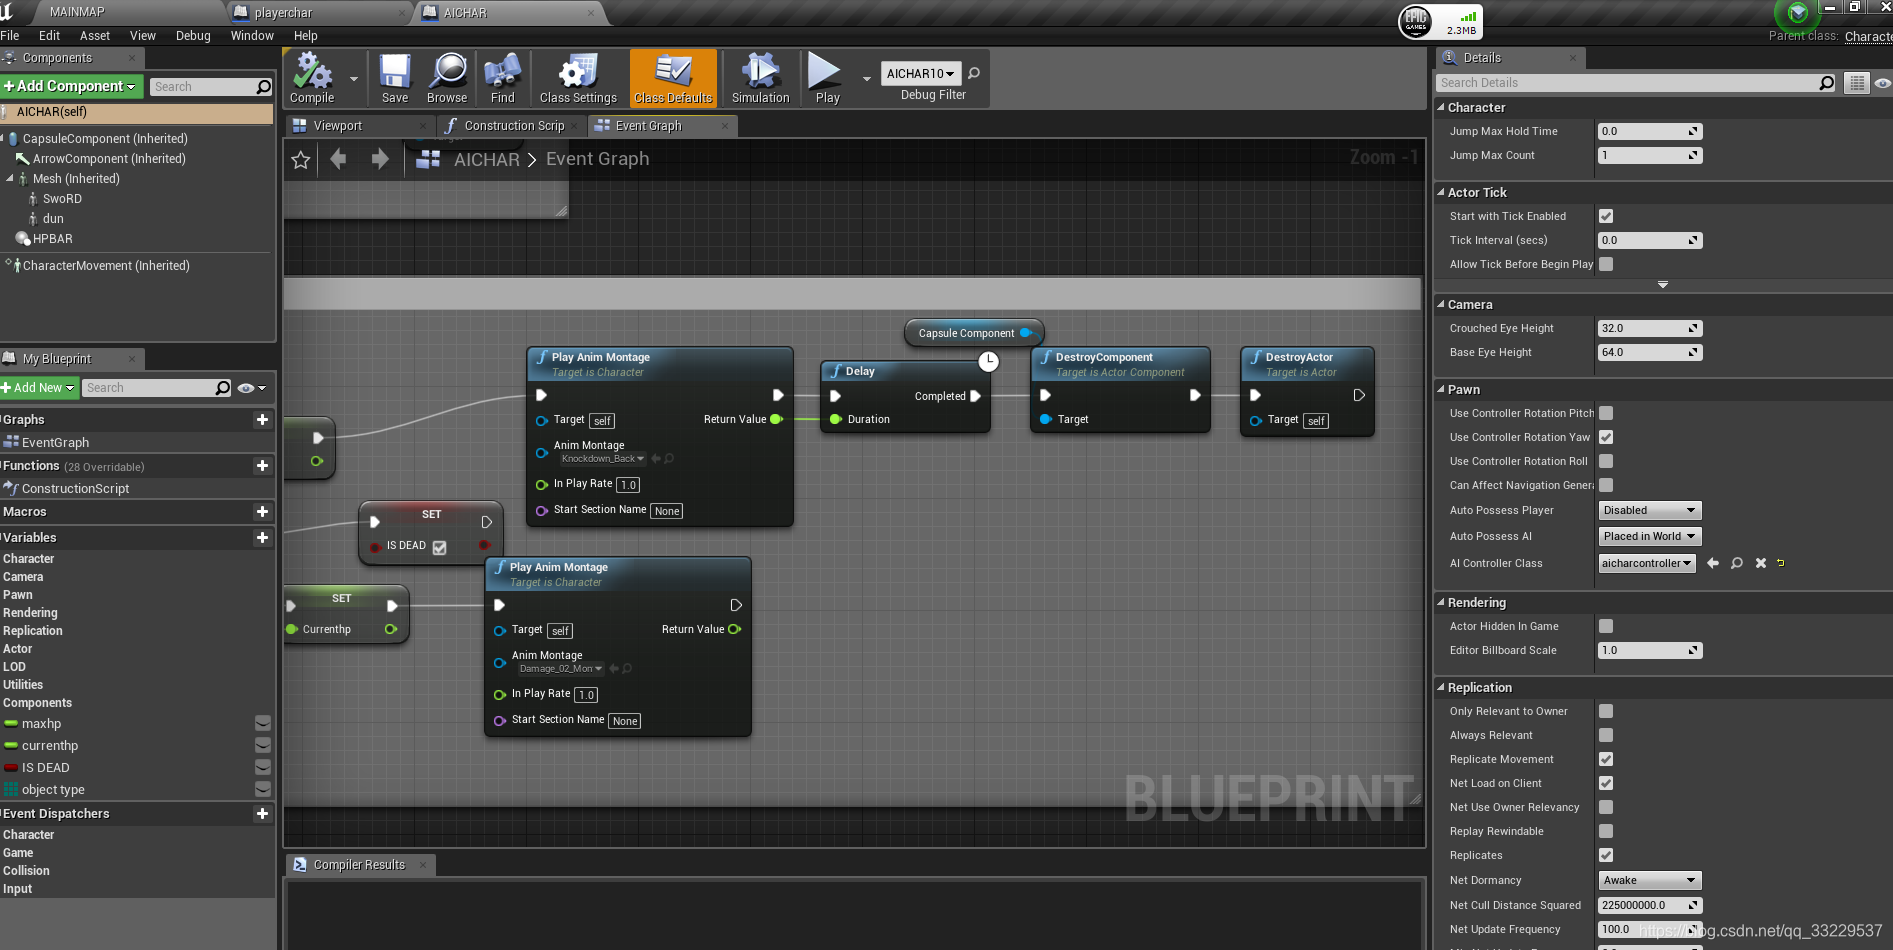Switch to playerchar tab

coord(283,13)
